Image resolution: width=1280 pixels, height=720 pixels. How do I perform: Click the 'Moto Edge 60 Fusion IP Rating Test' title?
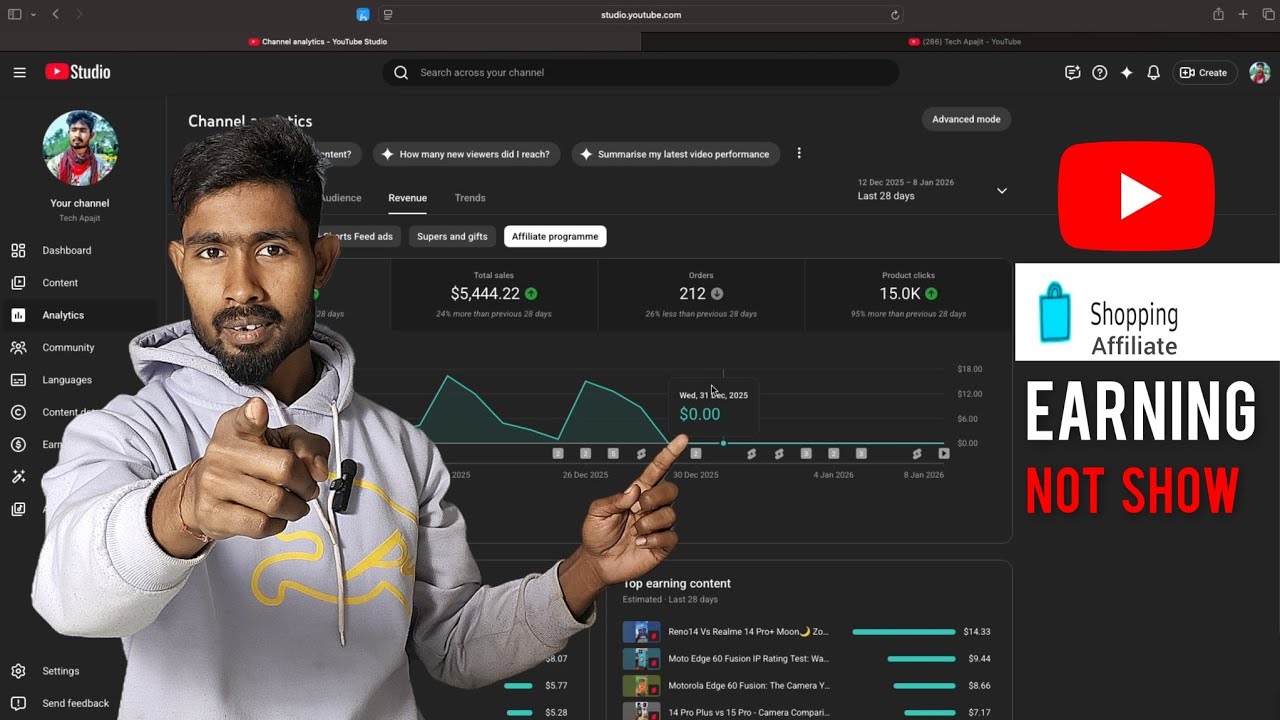click(748, 659)
